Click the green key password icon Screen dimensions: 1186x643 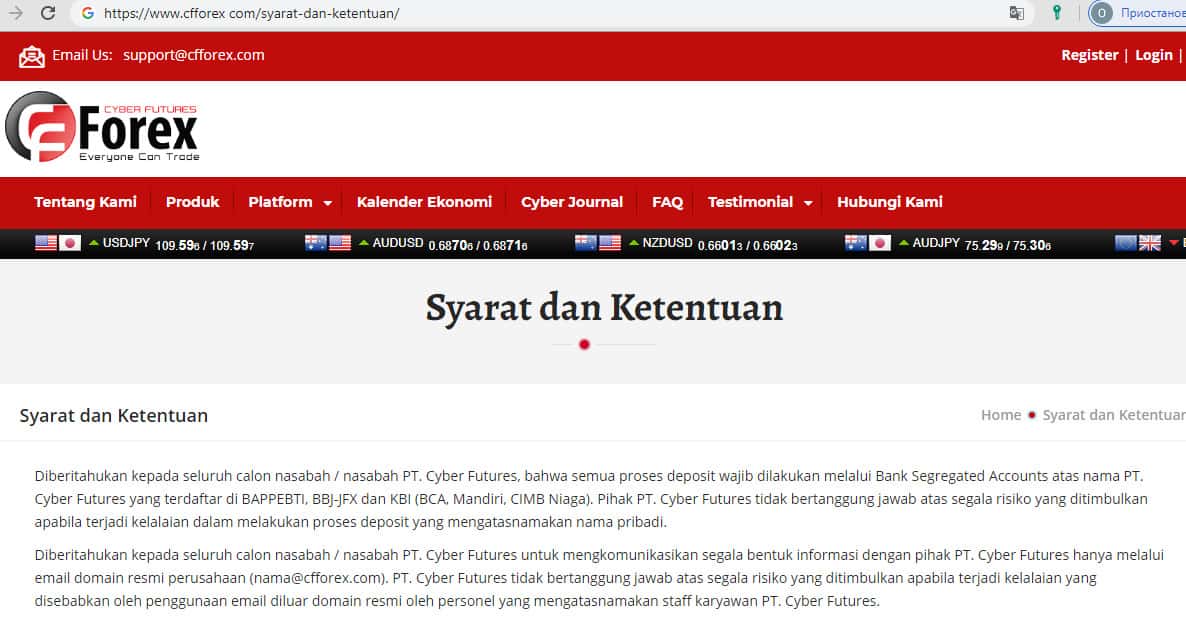coord(1057,12)
